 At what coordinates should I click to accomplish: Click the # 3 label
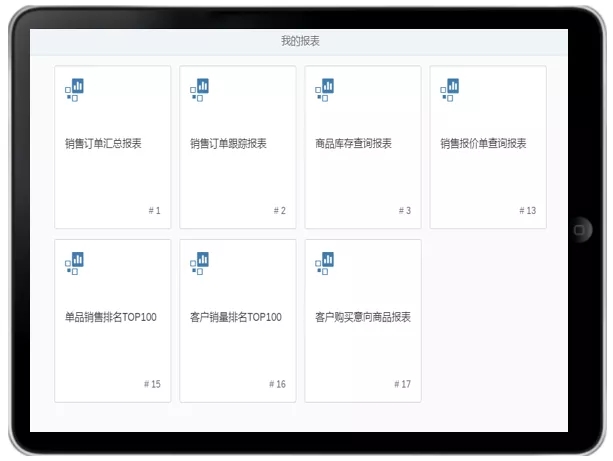pos(405,211)
